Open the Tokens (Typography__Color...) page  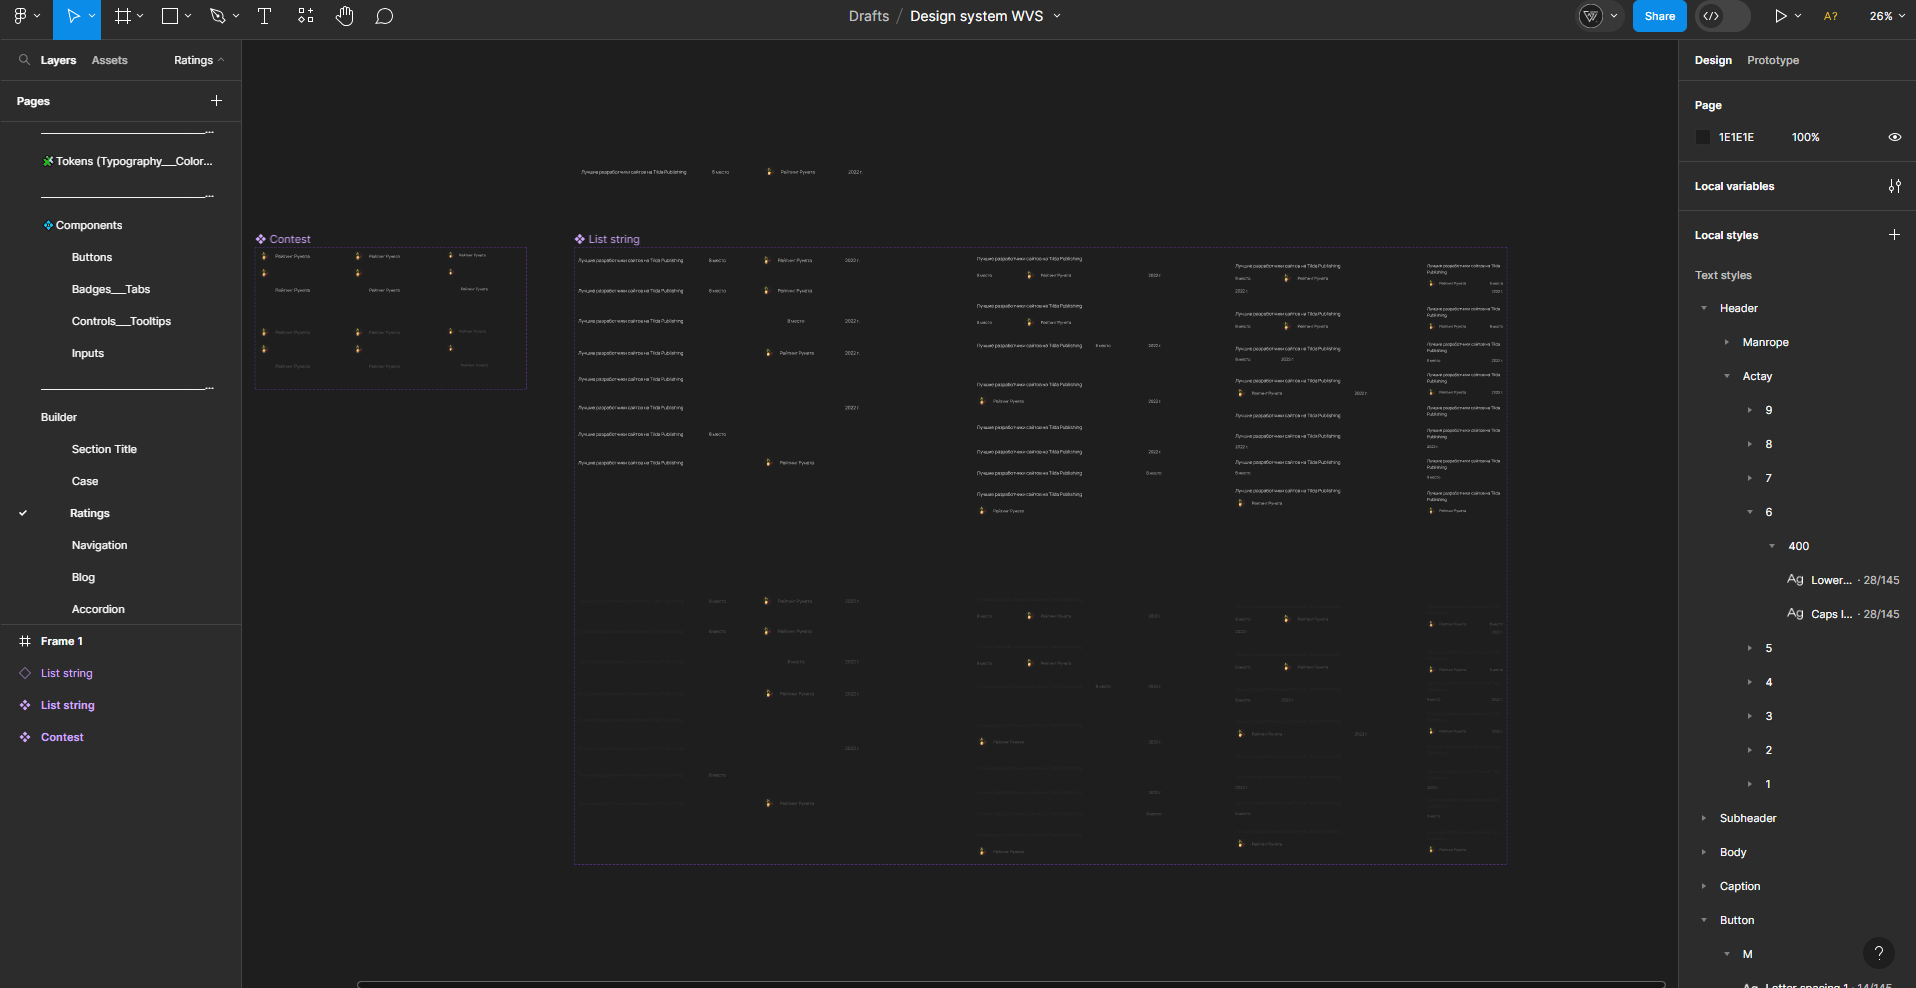coord(127,161)
